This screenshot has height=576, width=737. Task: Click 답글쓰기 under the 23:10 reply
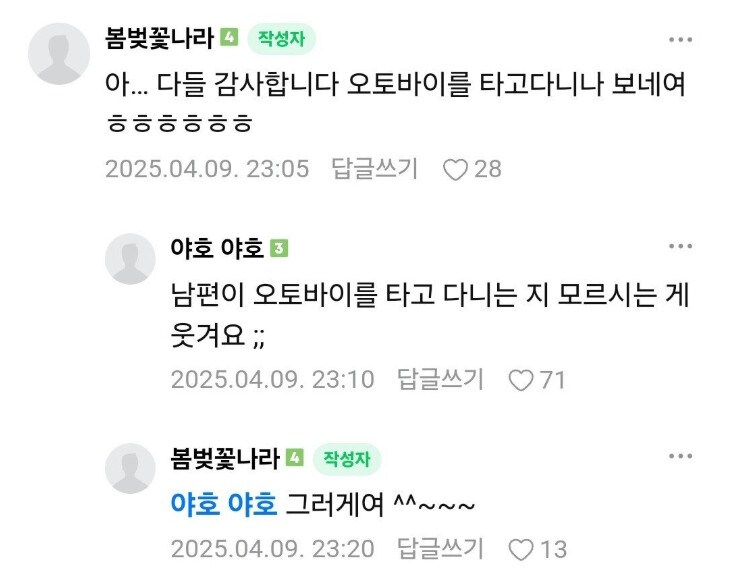coord(440,379)
